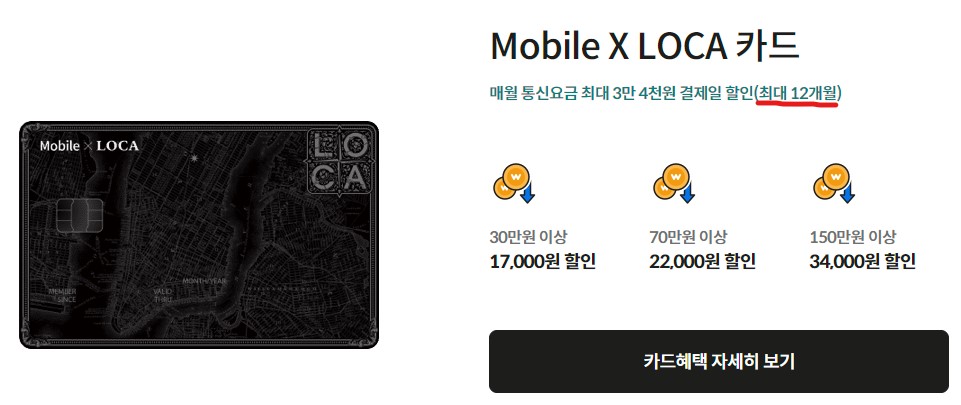The width and height of the screenshot is (961, 405).
Task: Click the LOCA emblem on the card
Action: 338,162
